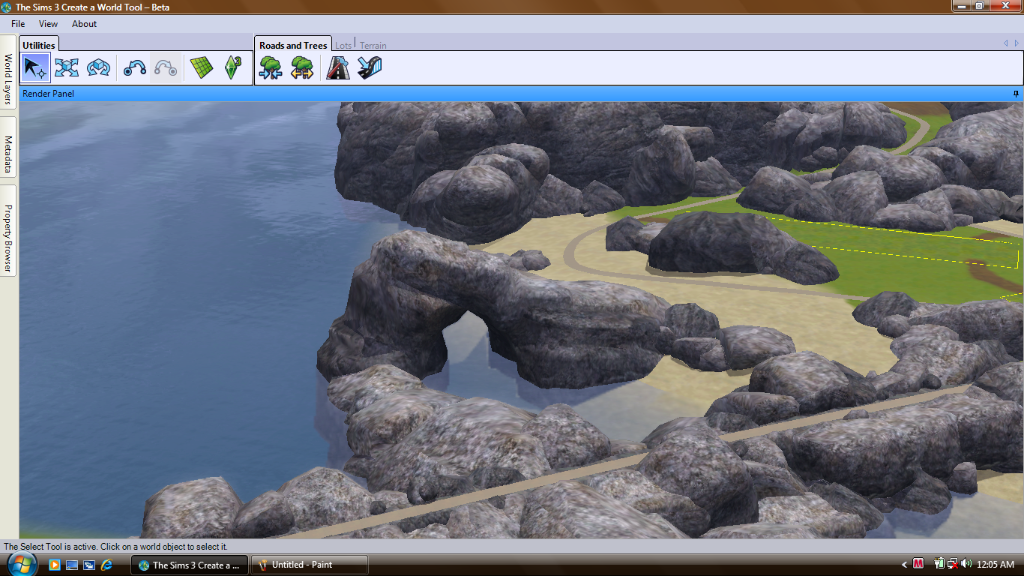Select the tree placement tool with blue arrows
Viewport: 1024px width, 576px height.
pos(270,68)
